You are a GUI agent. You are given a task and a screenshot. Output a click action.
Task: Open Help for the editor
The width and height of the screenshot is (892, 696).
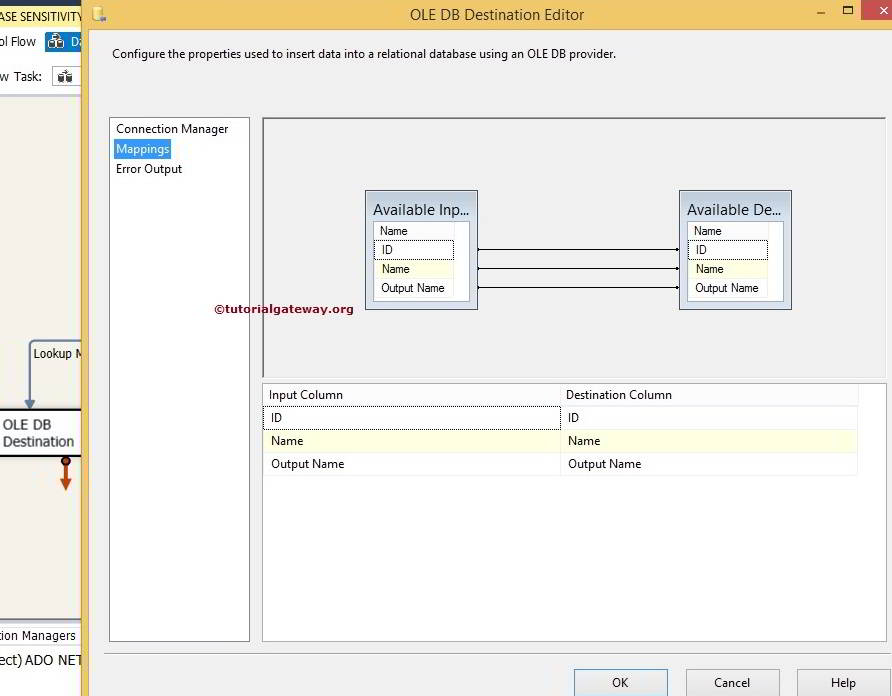[842, 682]
